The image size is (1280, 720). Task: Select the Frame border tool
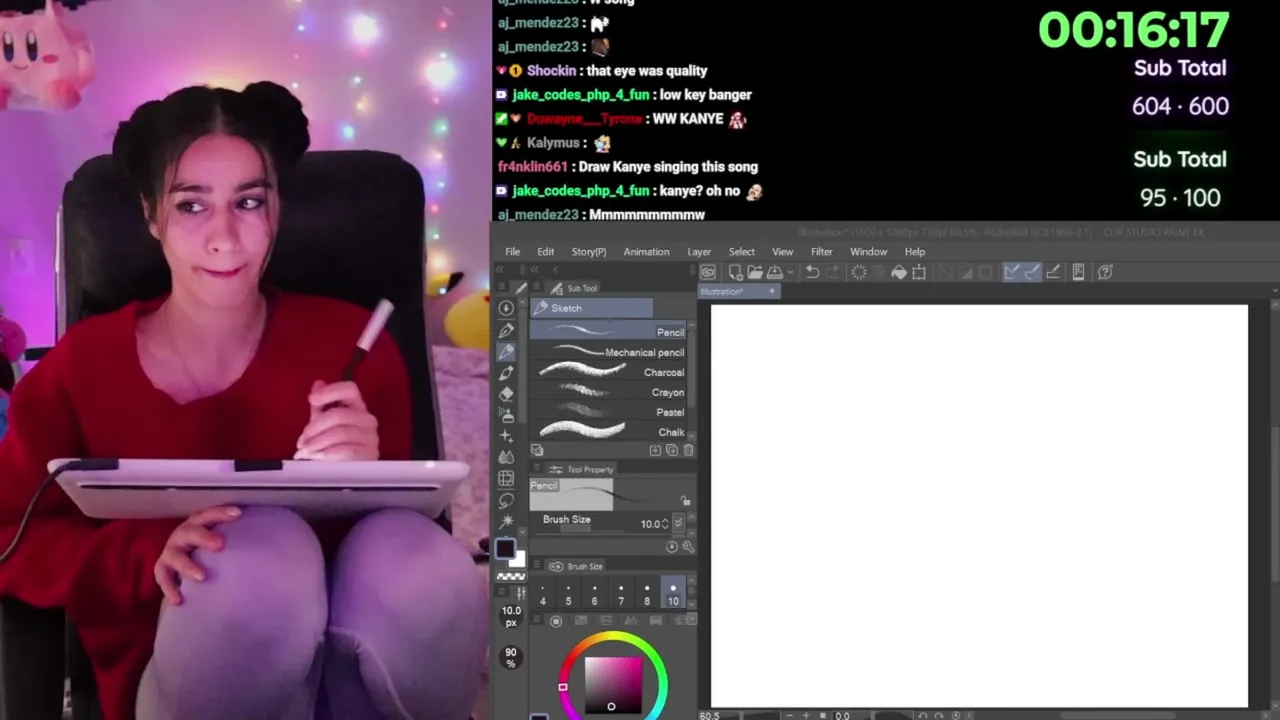click(x=506, y=479)
